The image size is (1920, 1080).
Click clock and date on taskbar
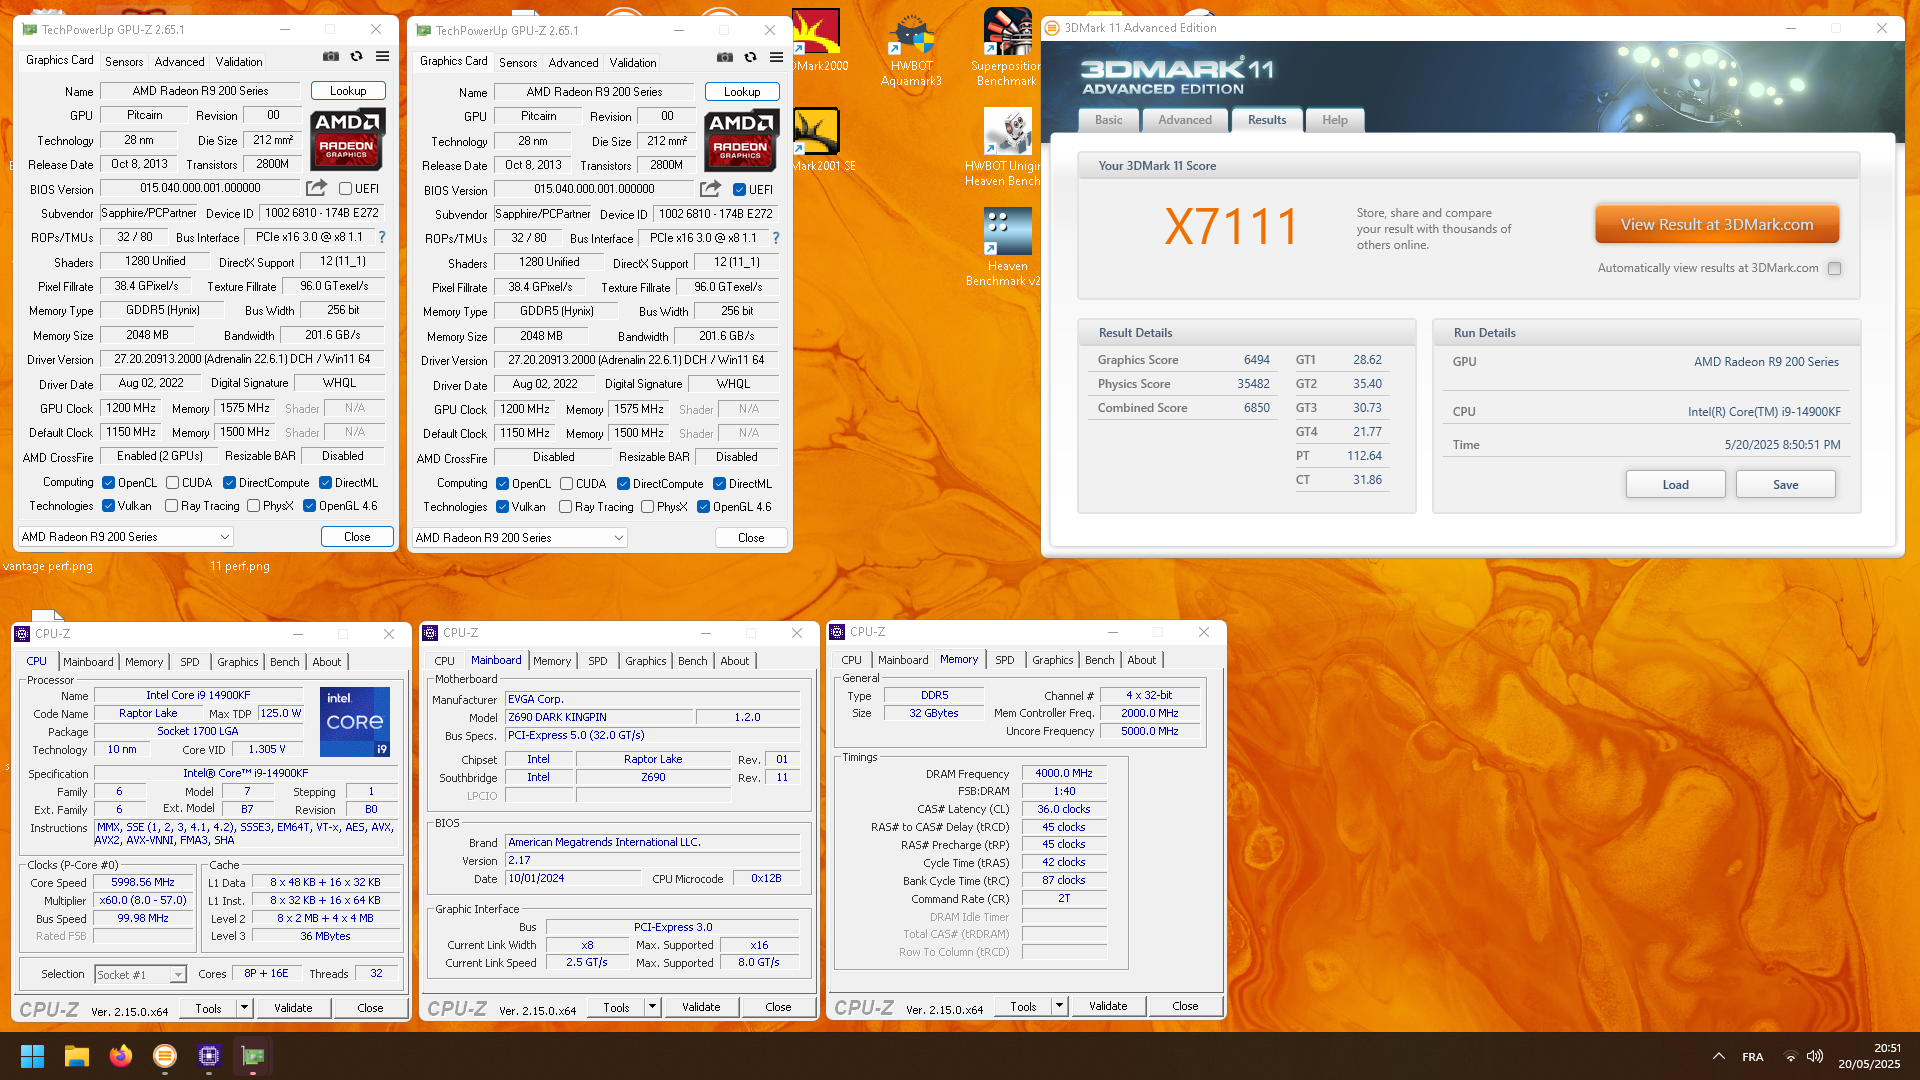(x=1869, y=1056)
